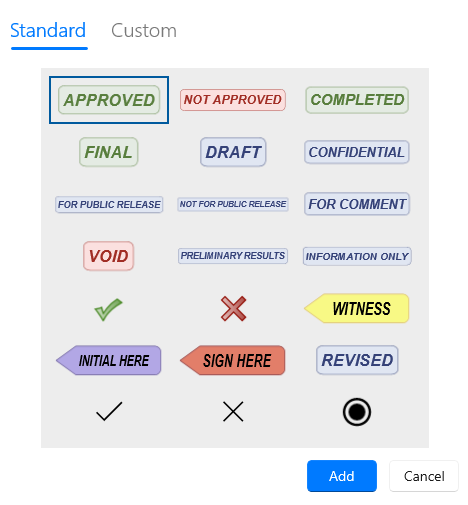
Task: Pick the REVISED stamp
Action: [357, 360]
